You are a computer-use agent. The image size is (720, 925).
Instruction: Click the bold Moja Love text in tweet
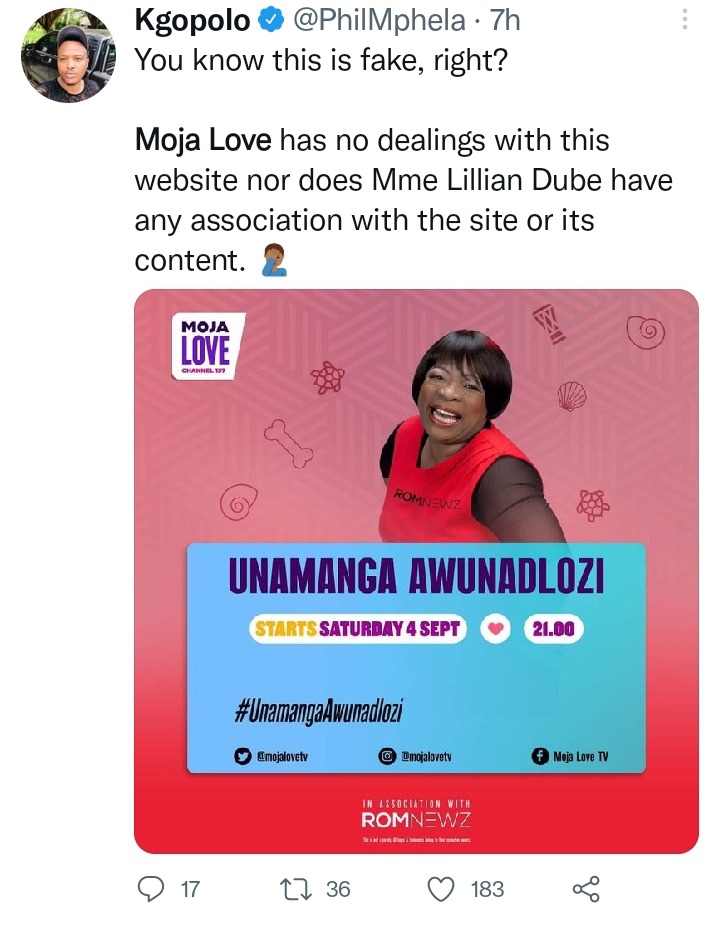coord(203,141)
